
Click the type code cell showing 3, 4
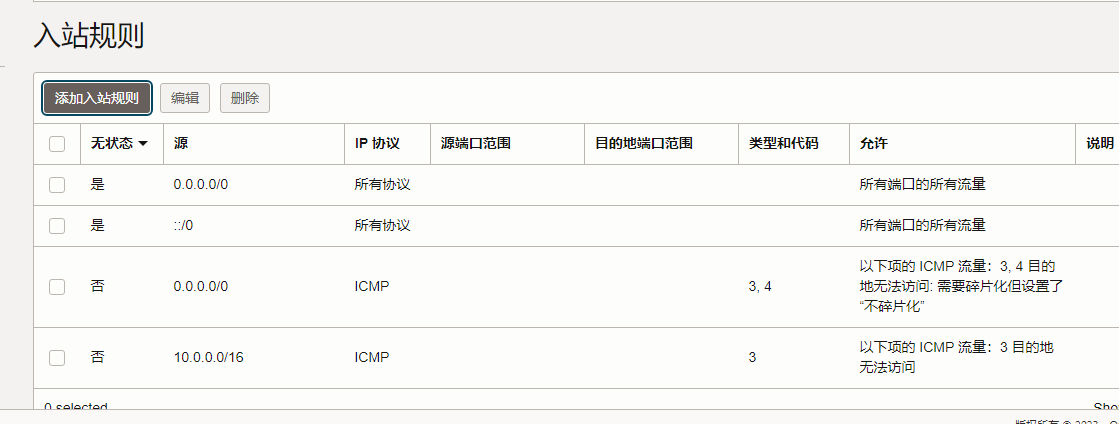coord(760,287)
